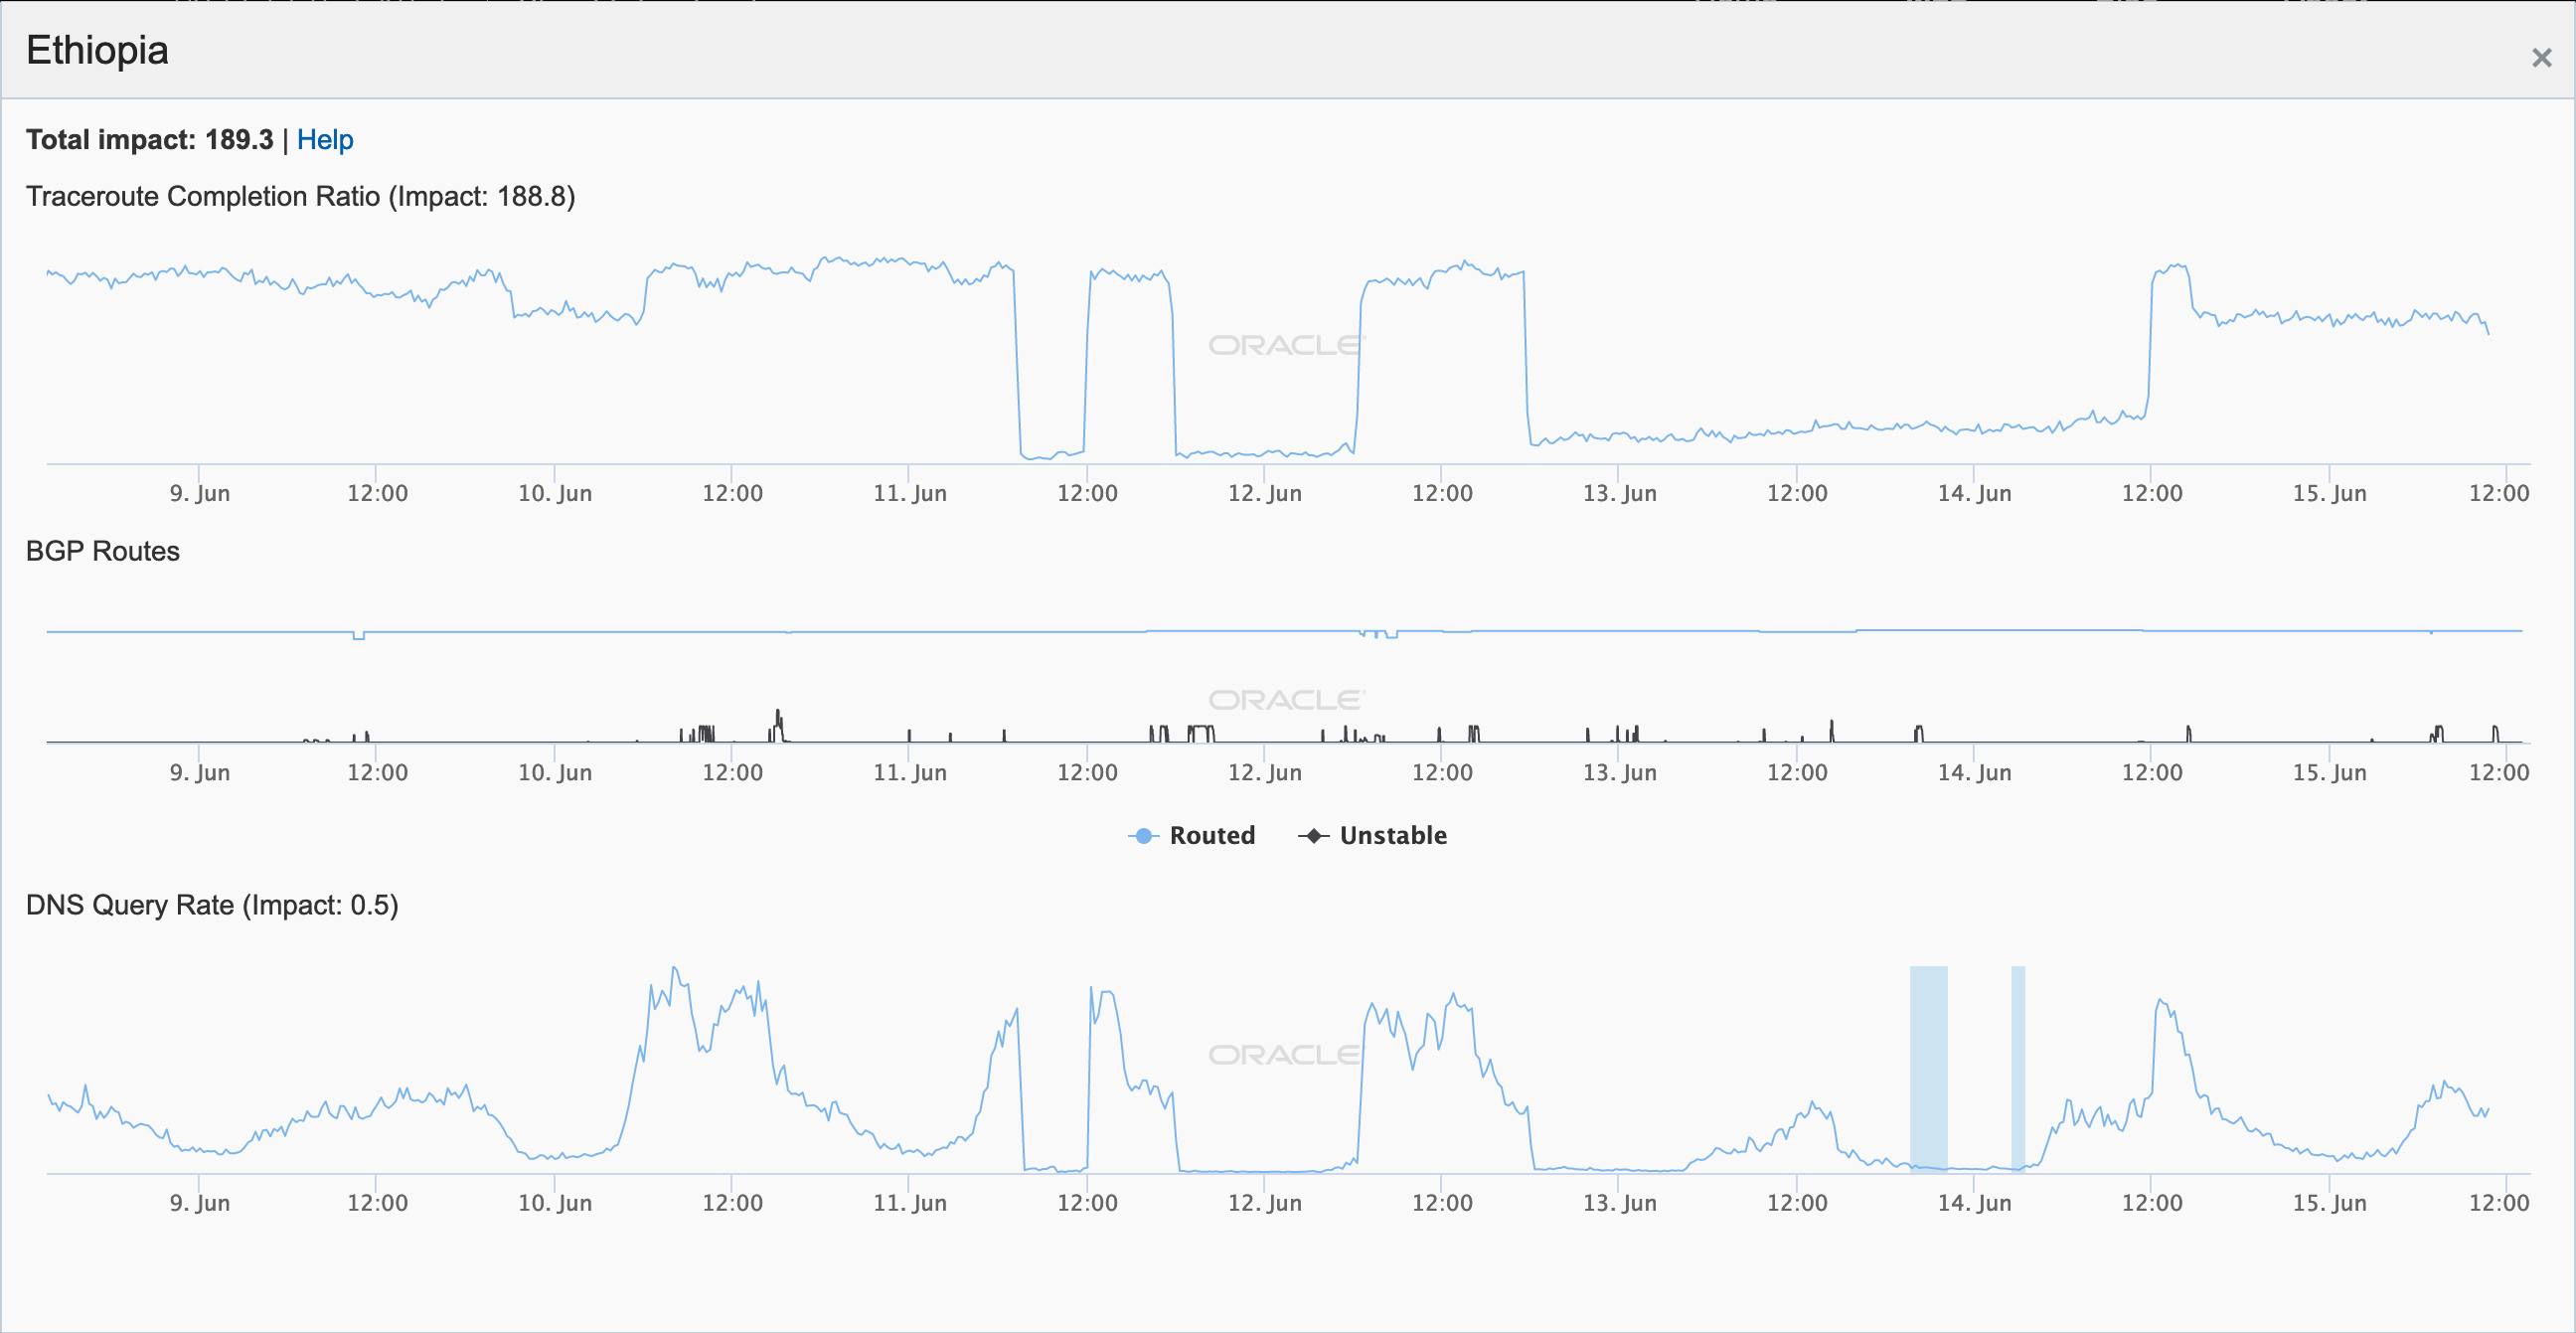Click Oracle watermark in BGP Routes chart
This screenshot has height=1333, width=2576.
click(1286, 700)
